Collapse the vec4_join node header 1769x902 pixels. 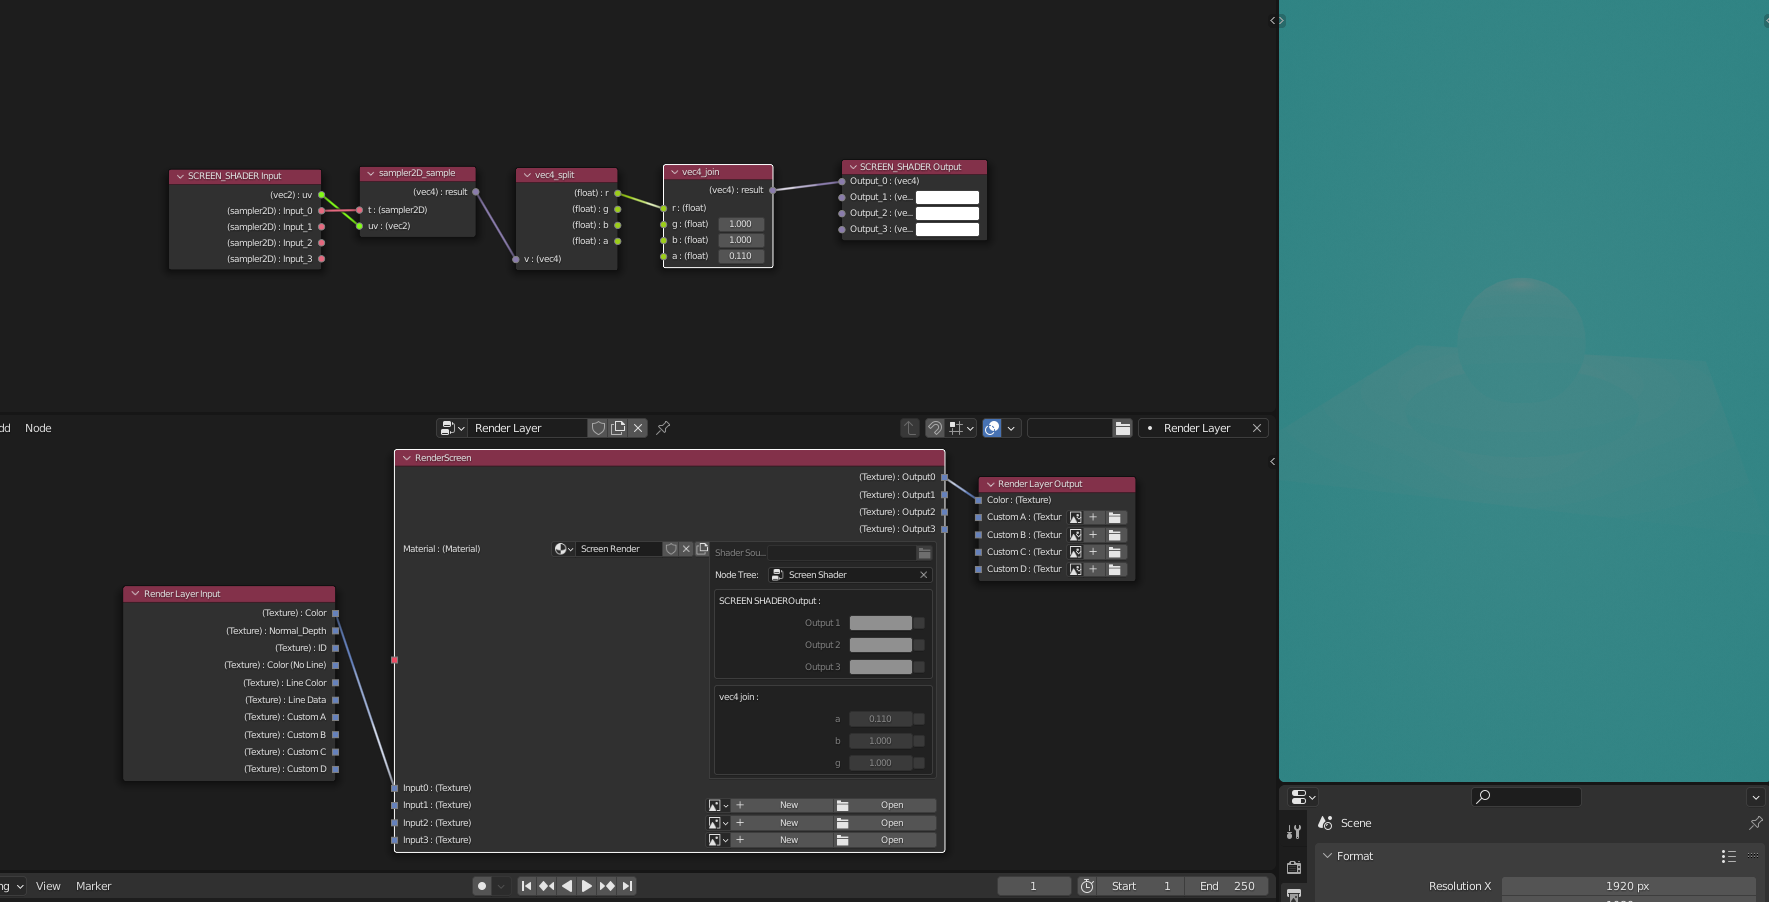[x=674, y=172]
